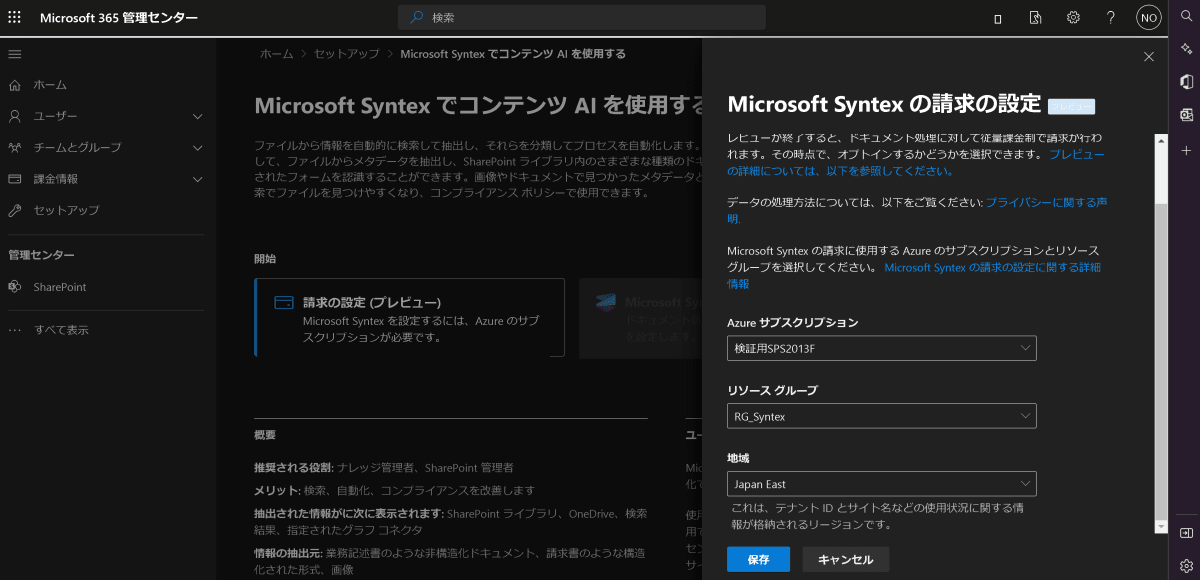Open the mobile device icon in header
Image resolution: width=1200 pixels, height=580 pixels.
pos(998,18)
